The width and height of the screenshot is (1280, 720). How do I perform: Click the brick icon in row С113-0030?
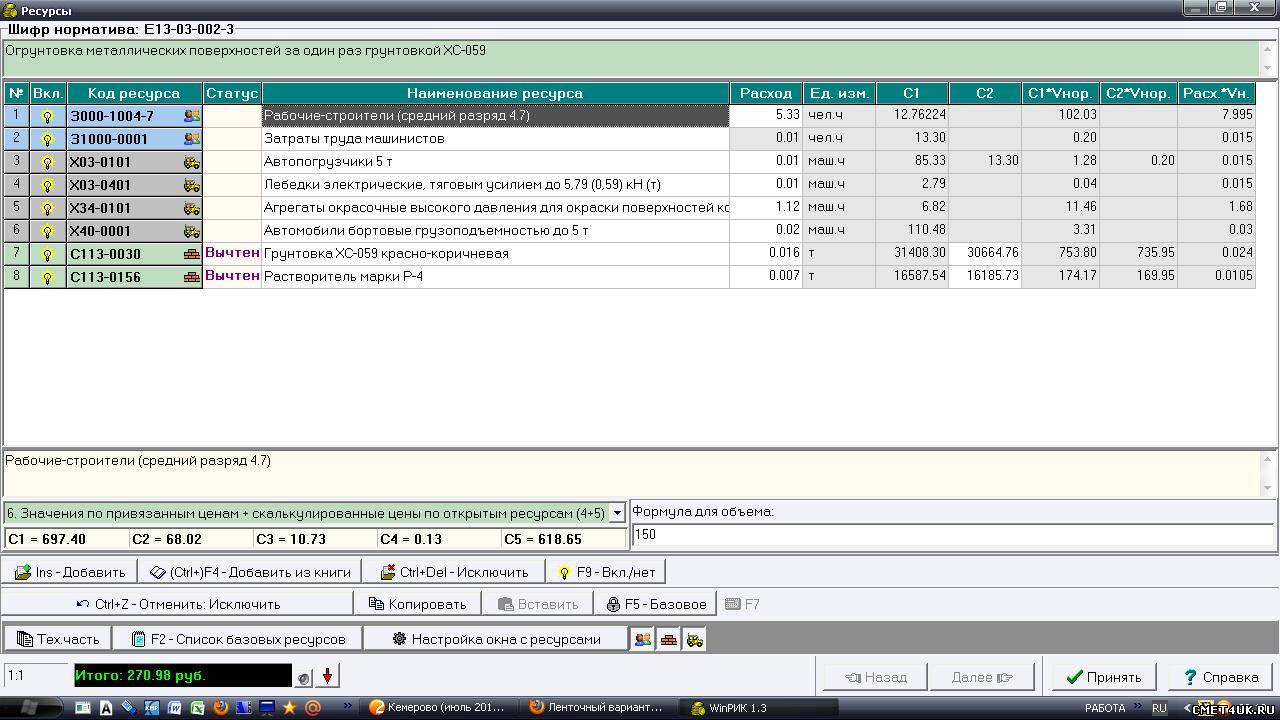pyautogui.click(x=192, y=254)
